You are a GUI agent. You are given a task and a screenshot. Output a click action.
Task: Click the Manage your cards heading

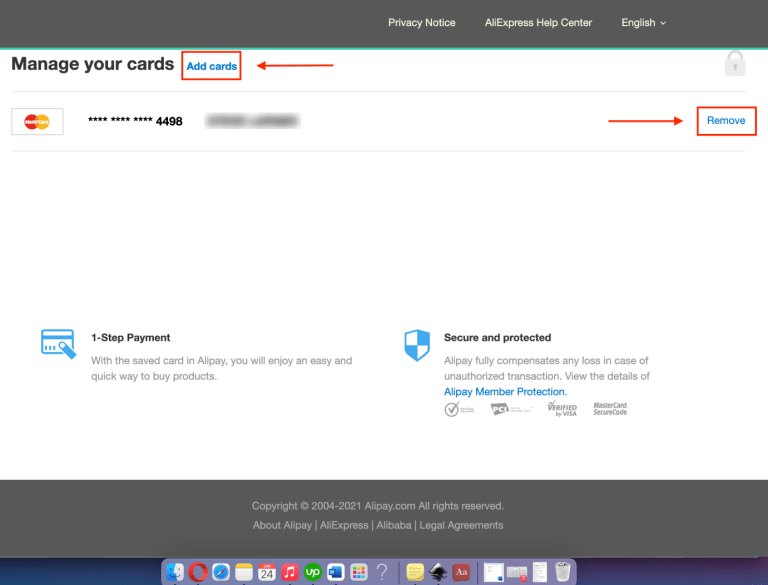point(93,64)
